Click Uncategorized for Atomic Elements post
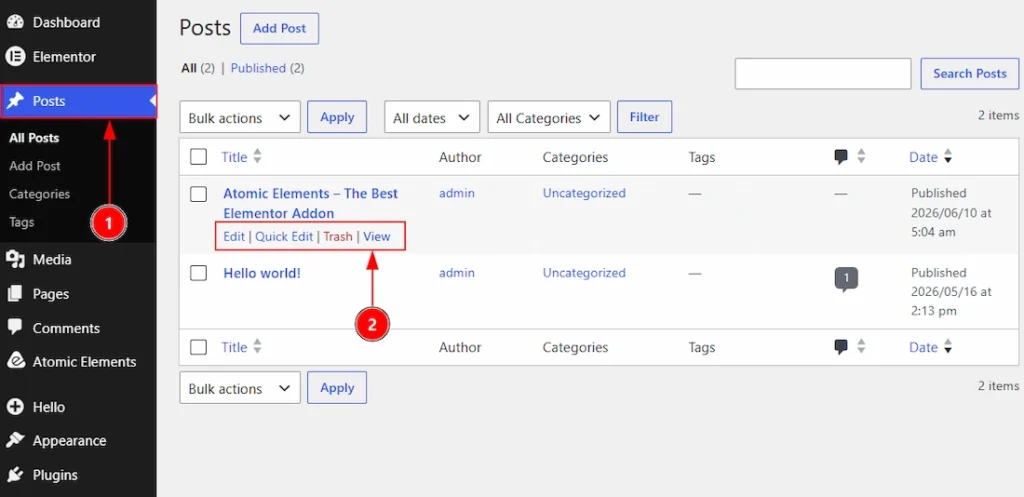 pos(584,193)
